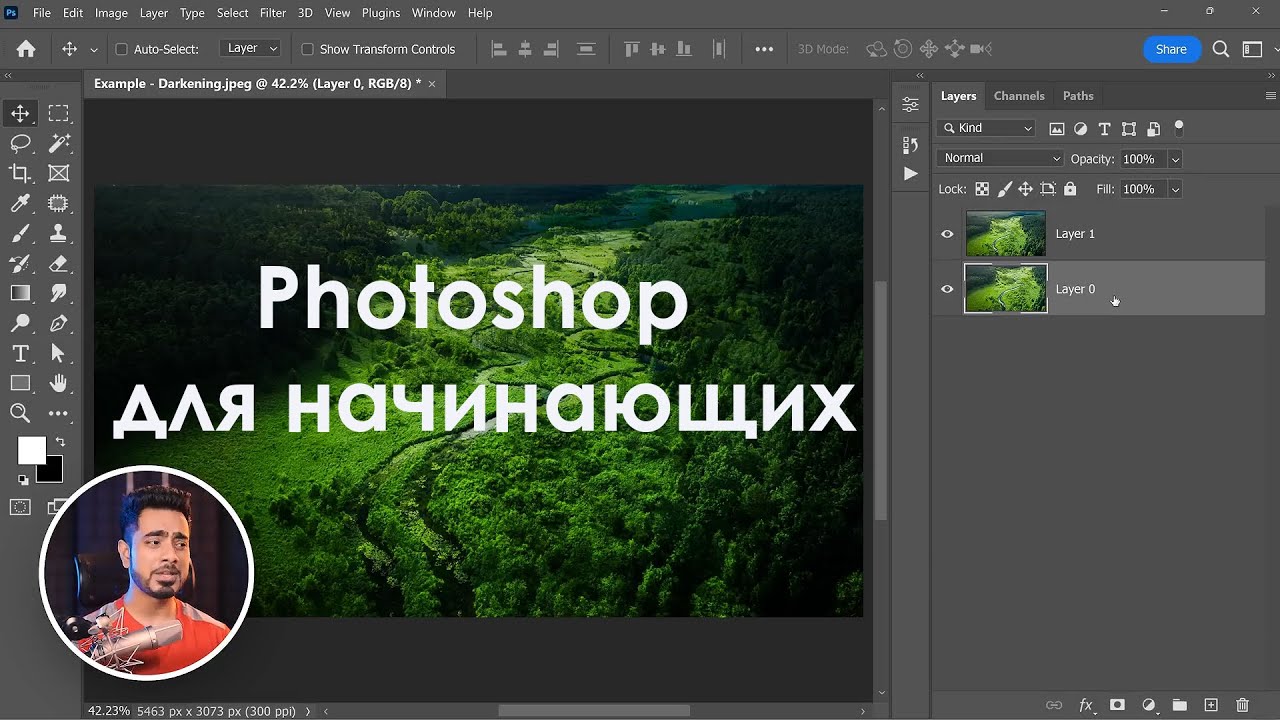Switch to the Channels tab
Image resolution: width=1280 pixels, height=720 pixels.
(x=1019, y=96)
